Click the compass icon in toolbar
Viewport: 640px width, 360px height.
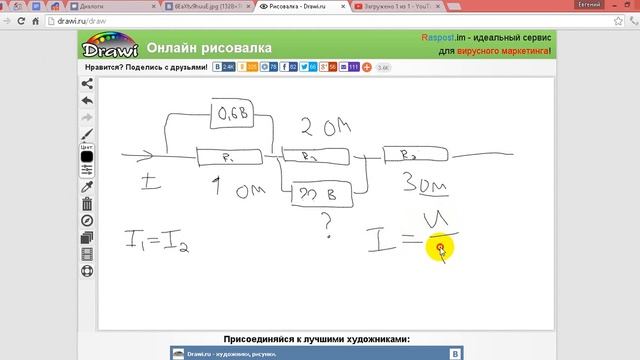tap(87, 221)
